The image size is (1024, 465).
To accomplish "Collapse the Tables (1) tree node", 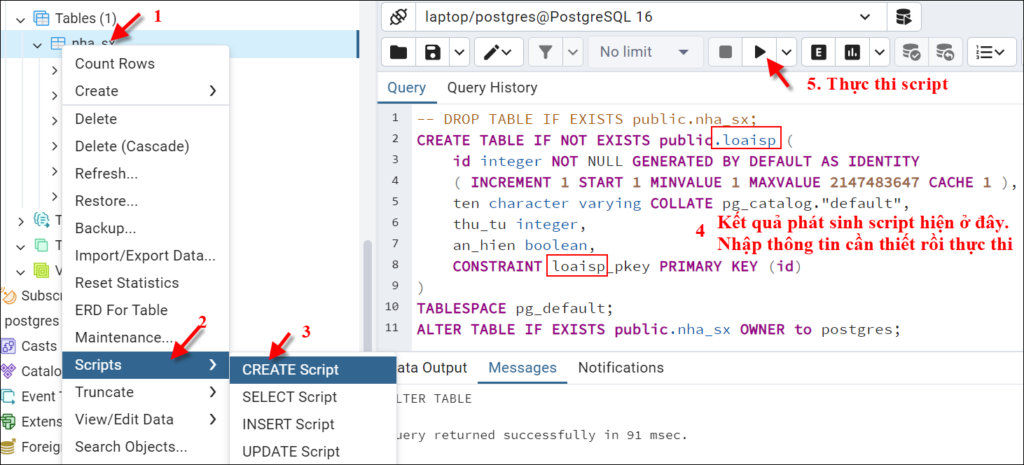I will (x=20, y=18).
